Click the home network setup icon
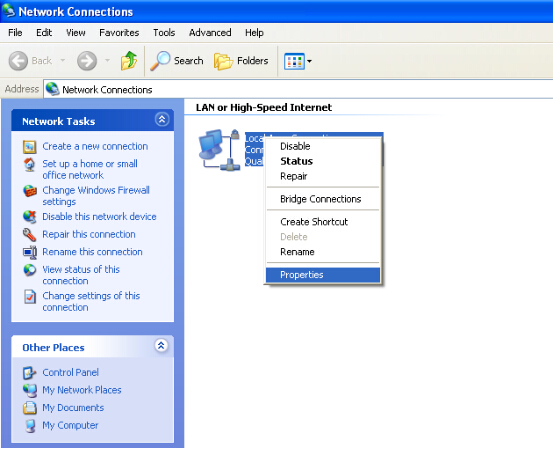The width and height of the screenshot is (553, 449). 30,165
